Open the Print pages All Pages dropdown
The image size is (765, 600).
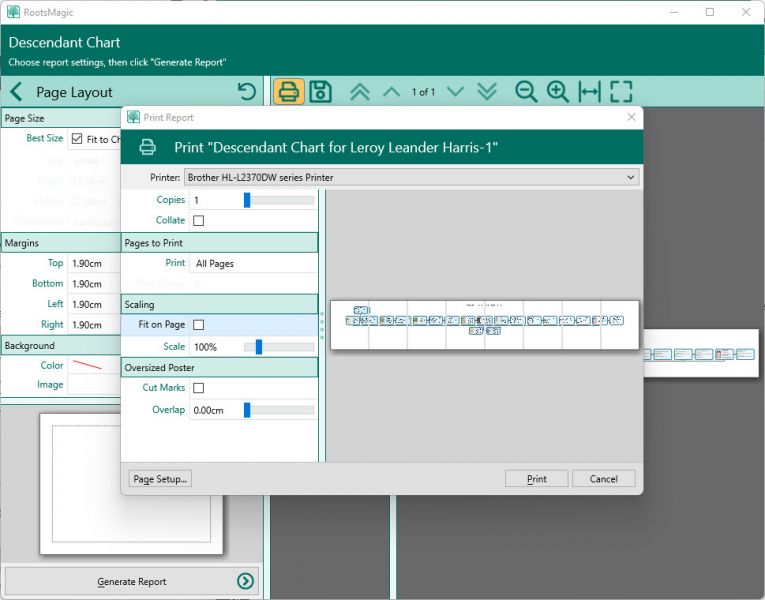click(253, 263)
